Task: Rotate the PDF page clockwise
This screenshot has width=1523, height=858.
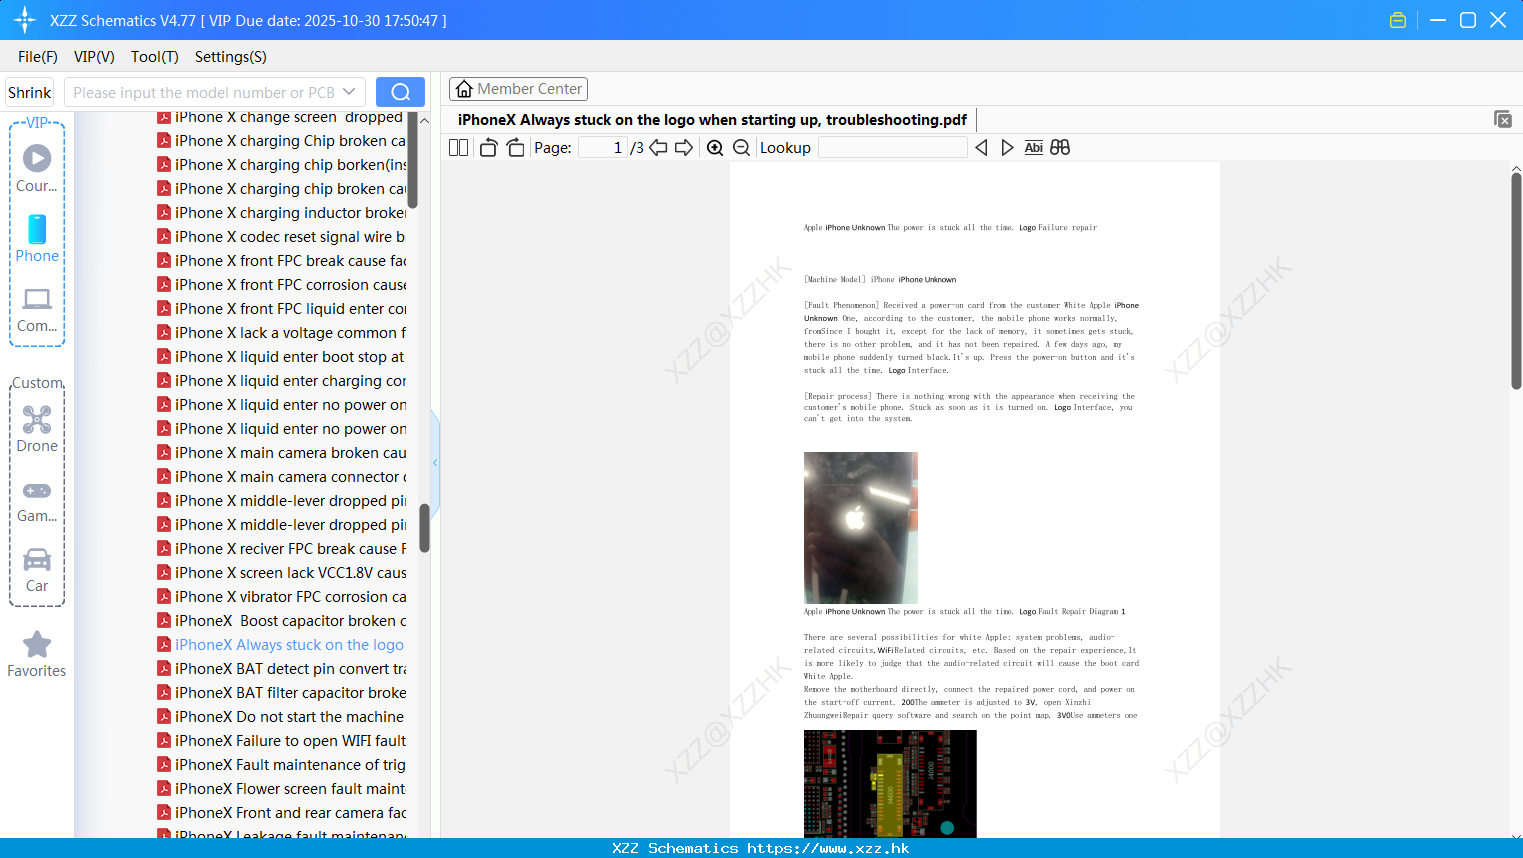Action: click(515, 147)
